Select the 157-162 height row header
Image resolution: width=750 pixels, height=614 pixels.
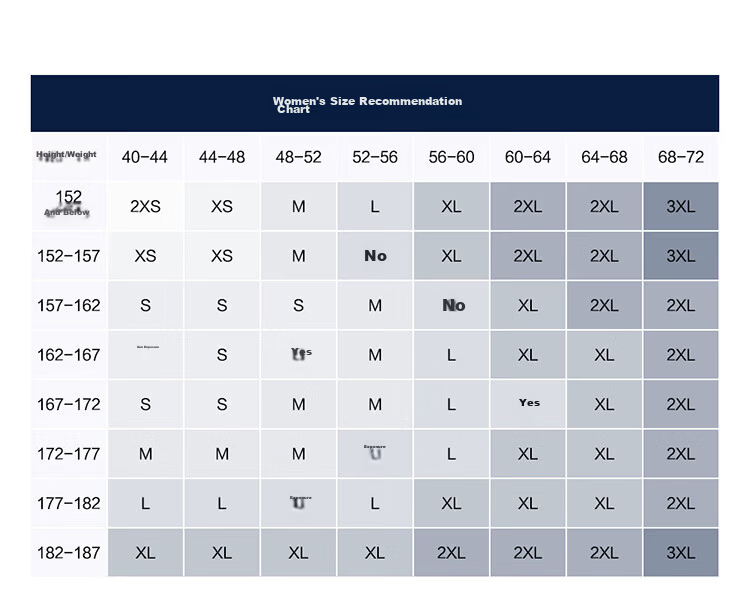(69, 305)
